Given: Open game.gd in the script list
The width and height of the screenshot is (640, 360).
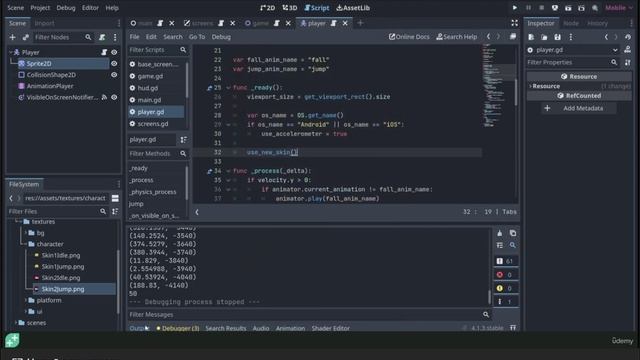Looking at the screenshot, I should point(150,76).
